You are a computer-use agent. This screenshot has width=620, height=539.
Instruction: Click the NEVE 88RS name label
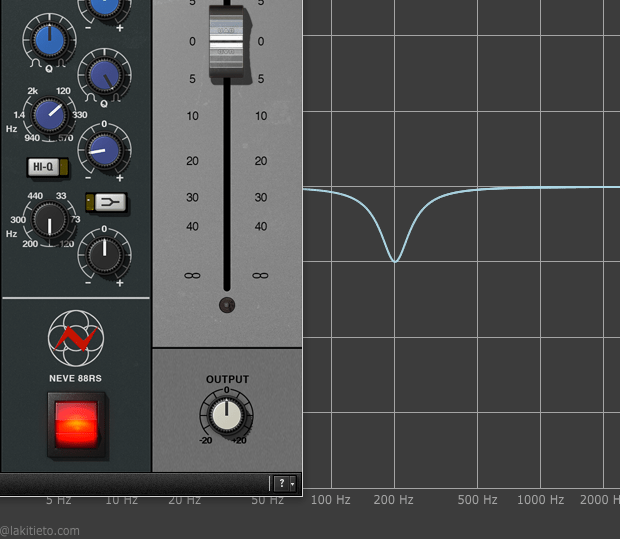point(77,378)
